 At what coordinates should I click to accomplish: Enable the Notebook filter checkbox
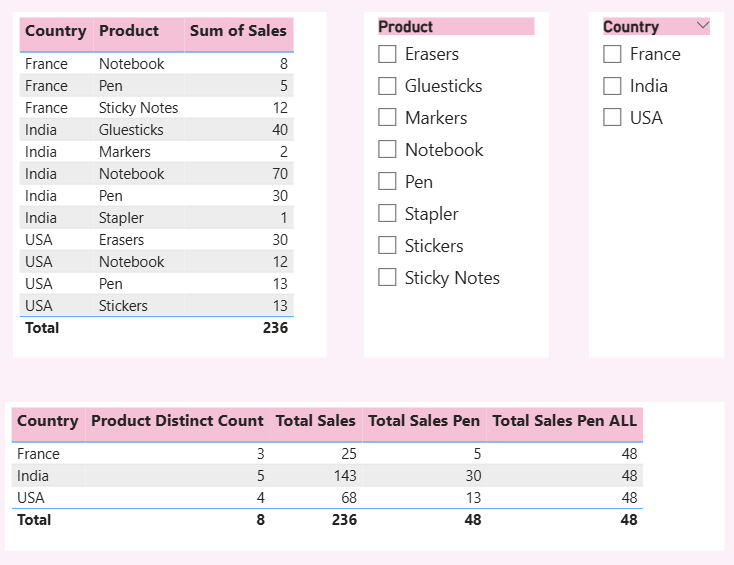coord(387,150)
